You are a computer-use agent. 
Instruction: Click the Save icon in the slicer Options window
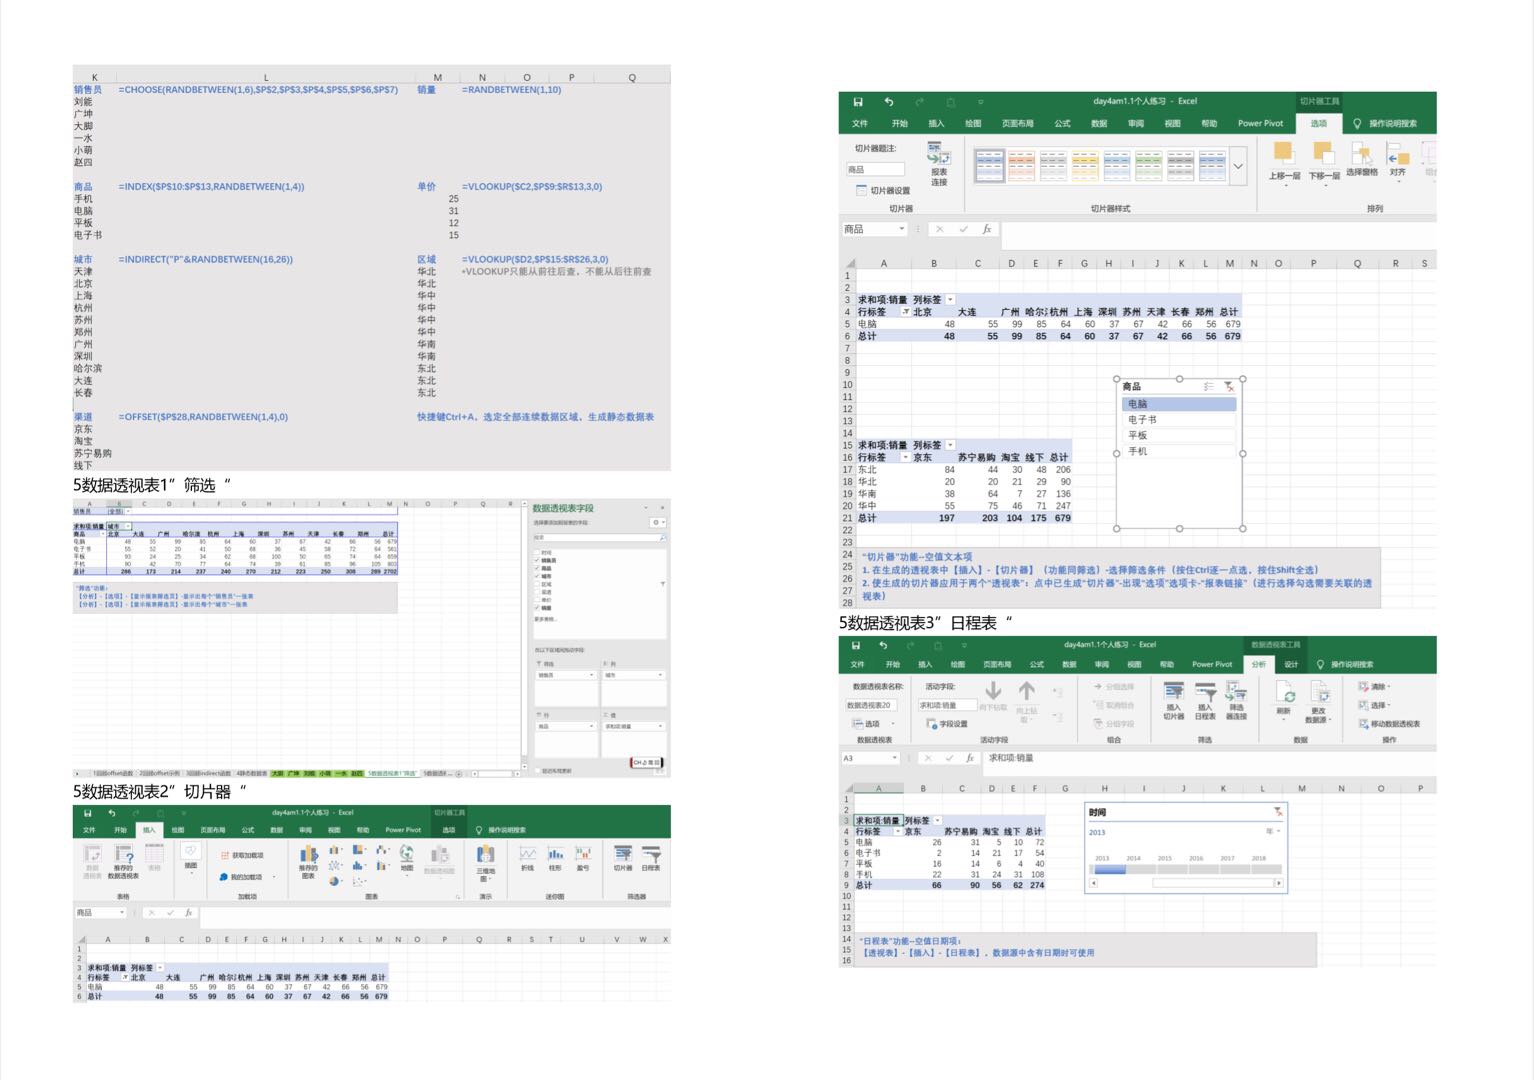coord(857,102)
